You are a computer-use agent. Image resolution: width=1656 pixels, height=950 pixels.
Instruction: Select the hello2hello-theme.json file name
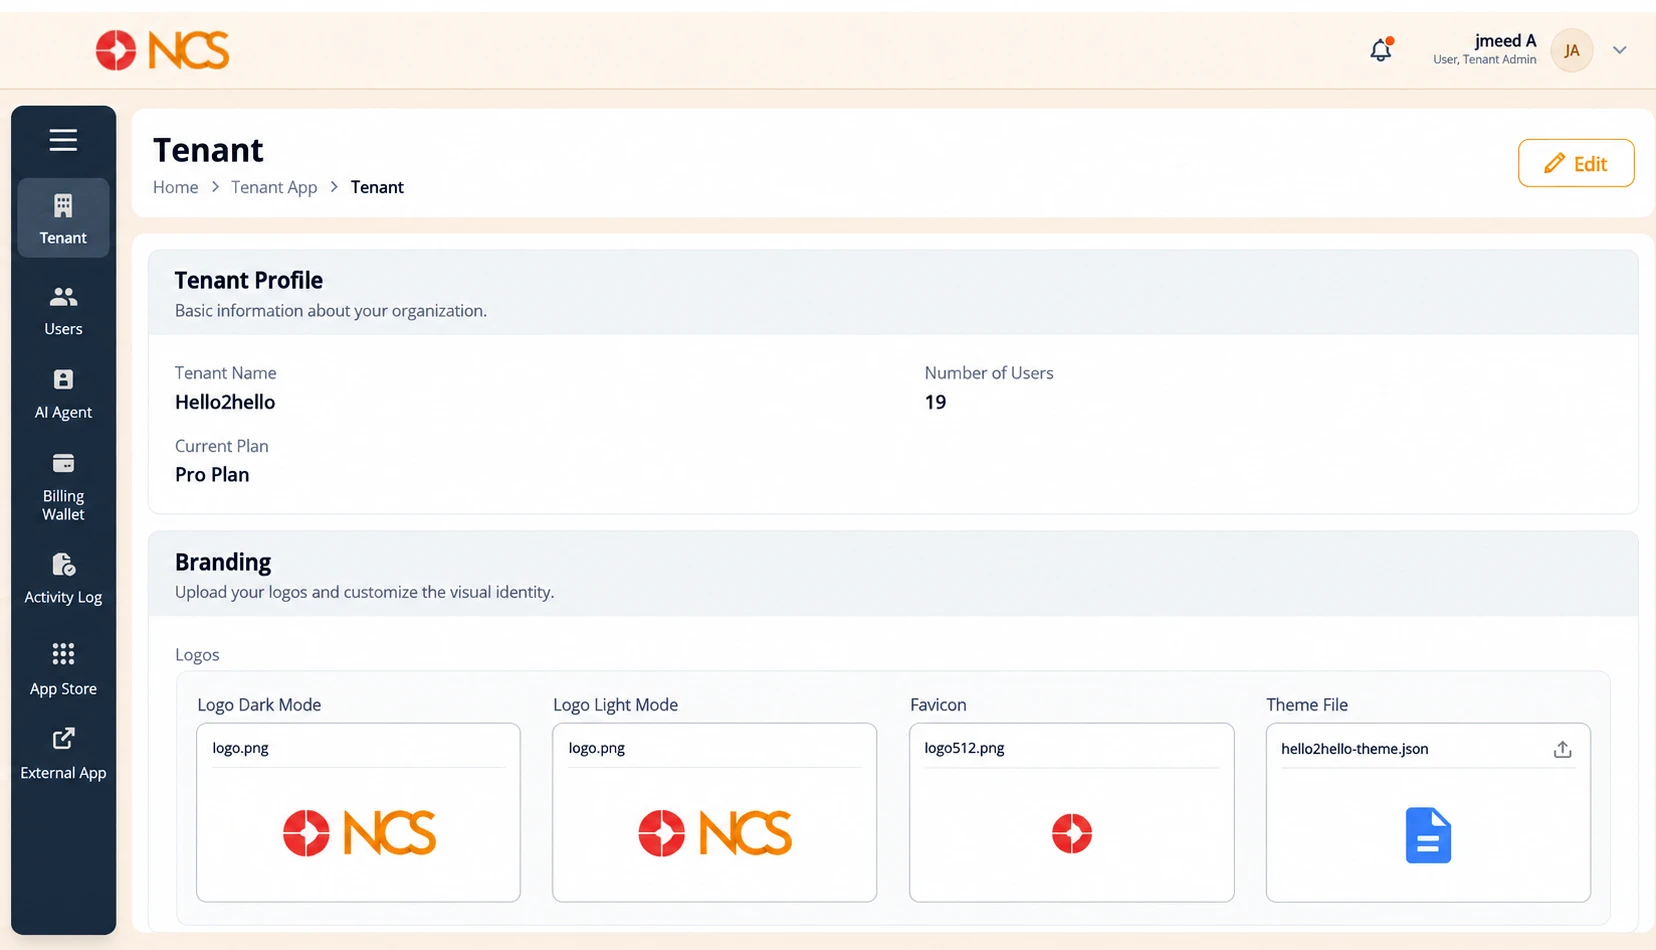[1354, 749]
